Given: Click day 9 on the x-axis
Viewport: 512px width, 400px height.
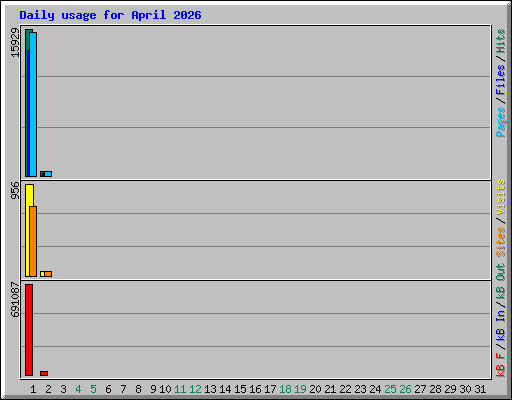Looking at the screenshot, I should pyautogui.click(x=153, y=389).
